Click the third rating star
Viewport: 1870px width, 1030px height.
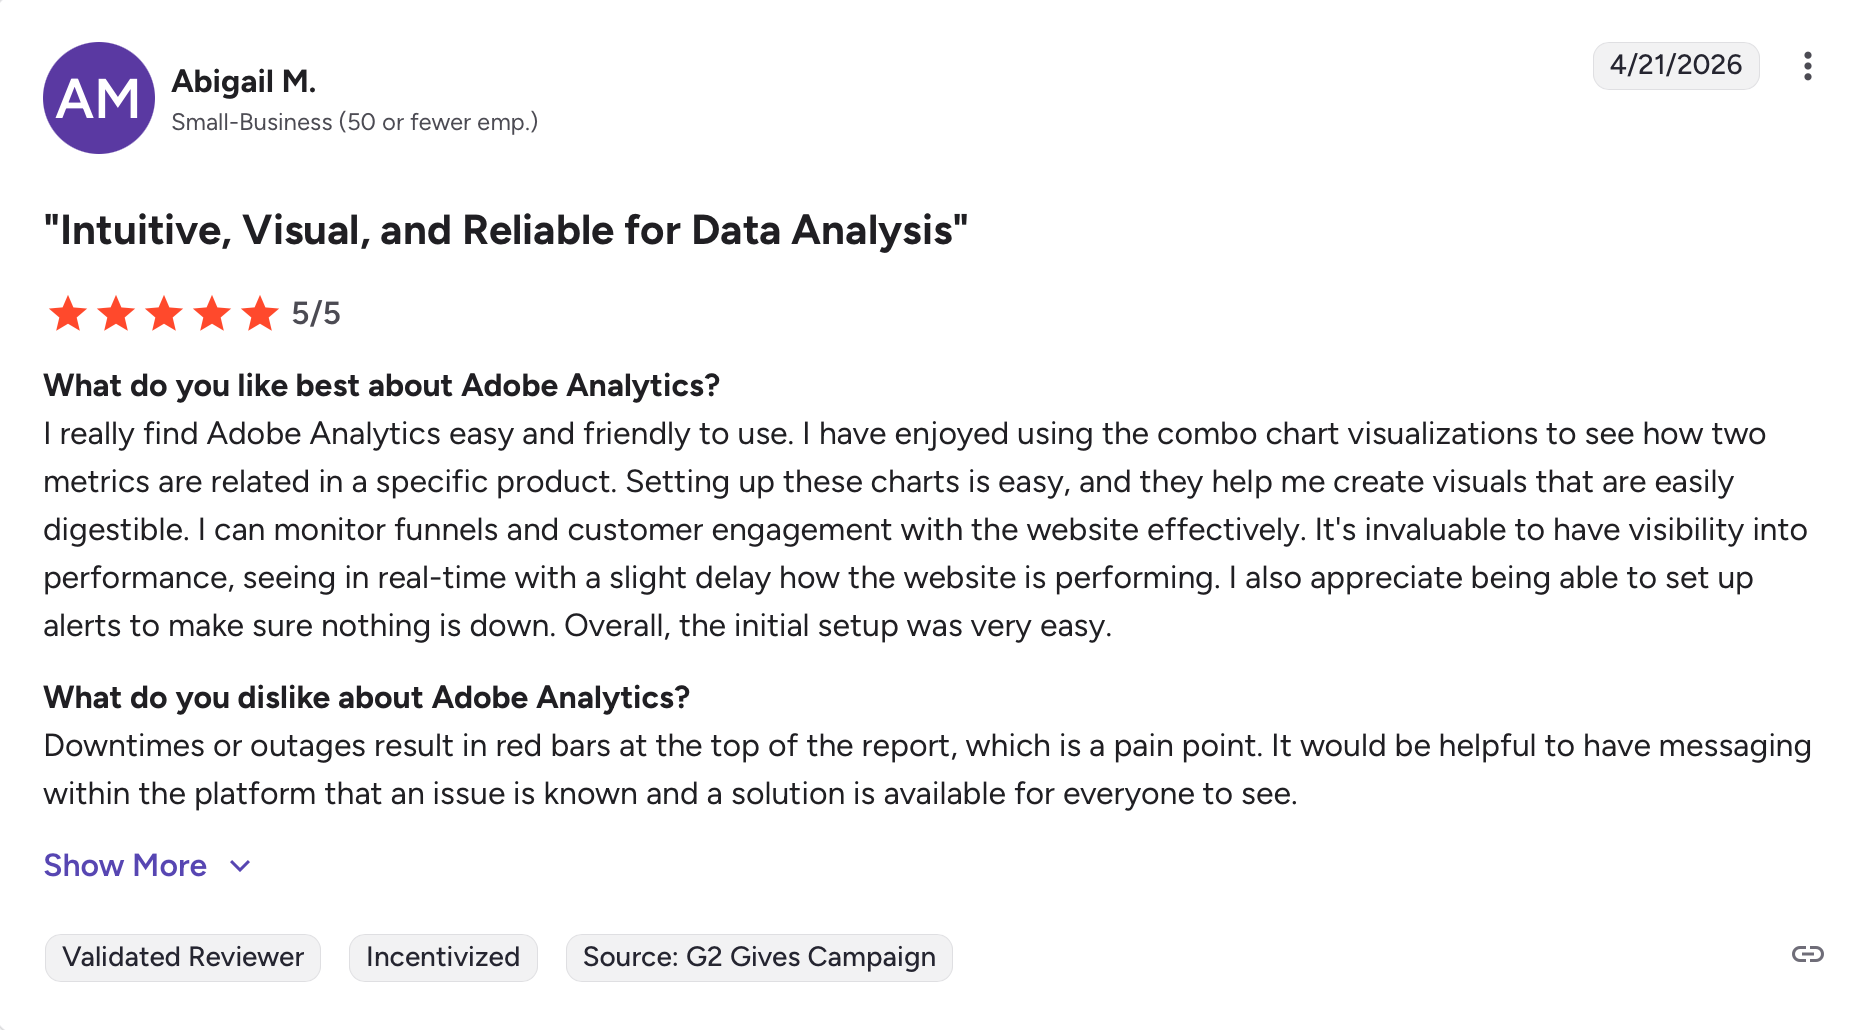click(x=164, y=314)
